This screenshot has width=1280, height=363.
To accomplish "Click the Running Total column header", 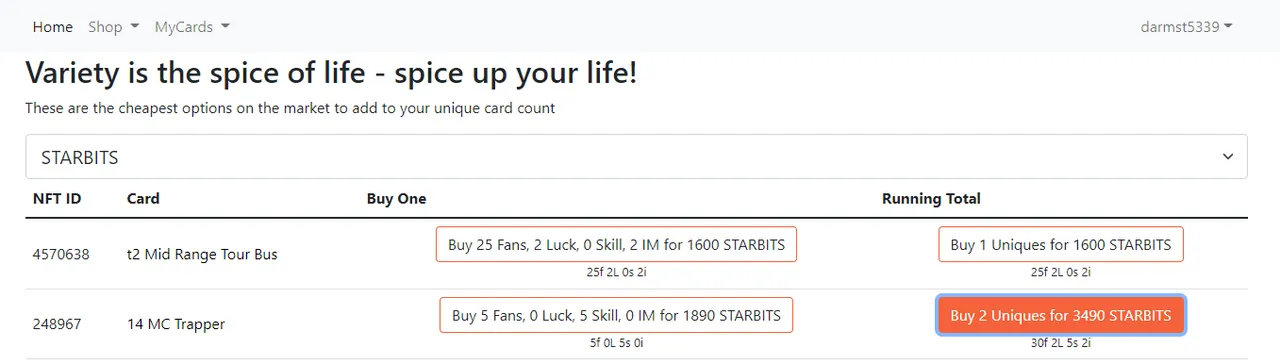I will pyautogui.click(x=931, y=198).
